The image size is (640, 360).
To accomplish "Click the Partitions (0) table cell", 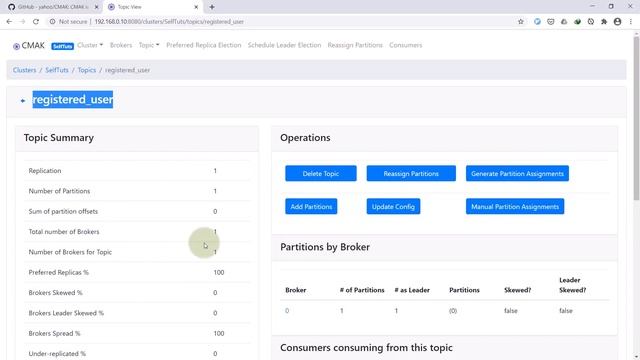I will point(453,311).
